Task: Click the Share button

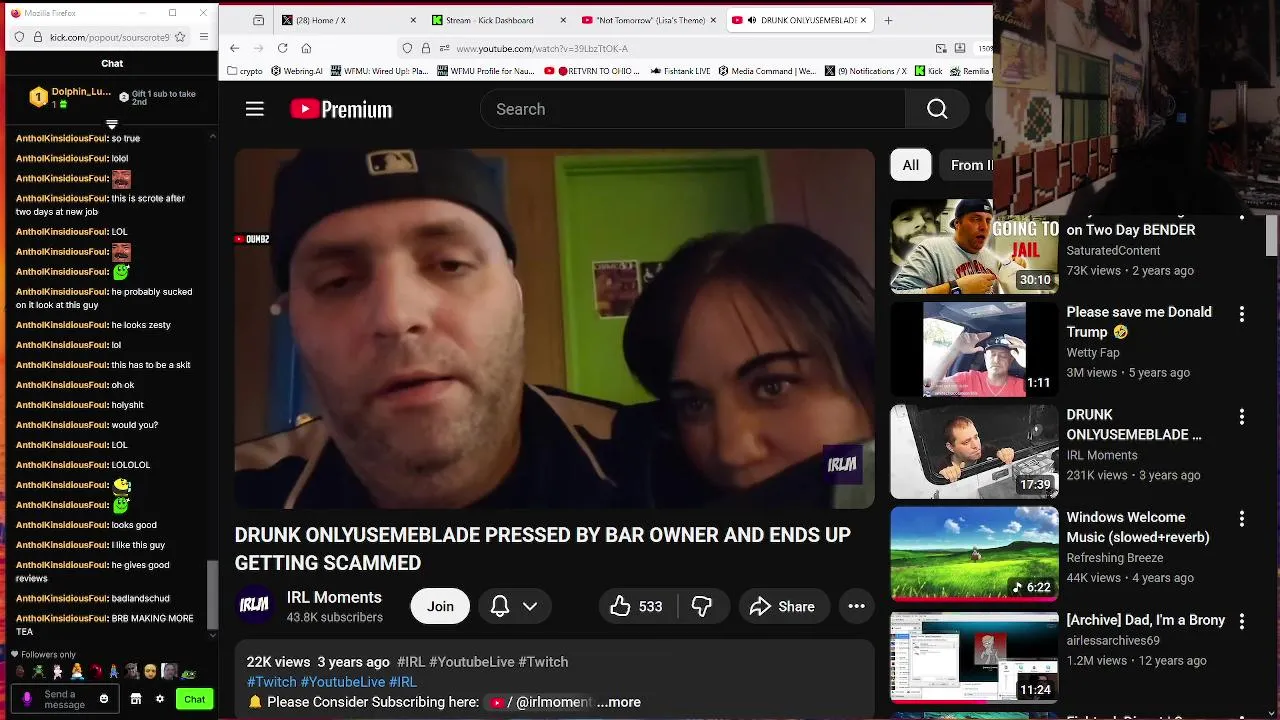Action: pos(783,606)
